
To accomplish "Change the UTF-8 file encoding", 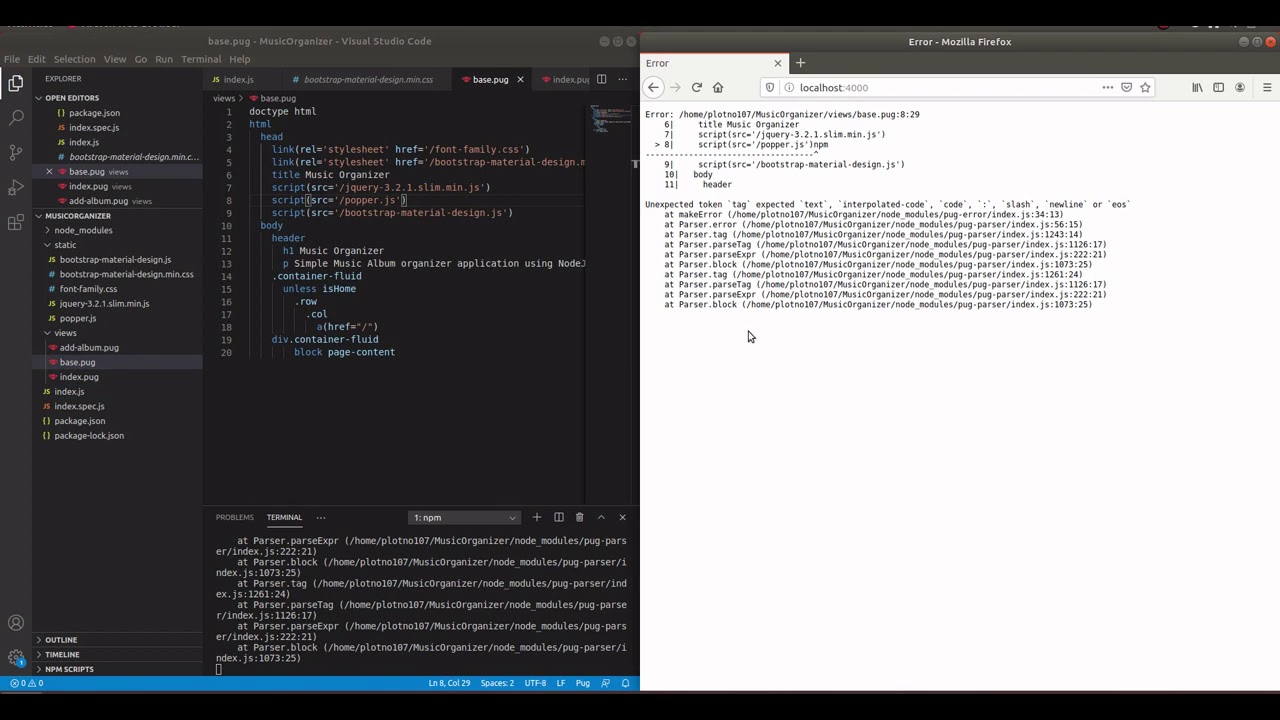I will [536, 683].
